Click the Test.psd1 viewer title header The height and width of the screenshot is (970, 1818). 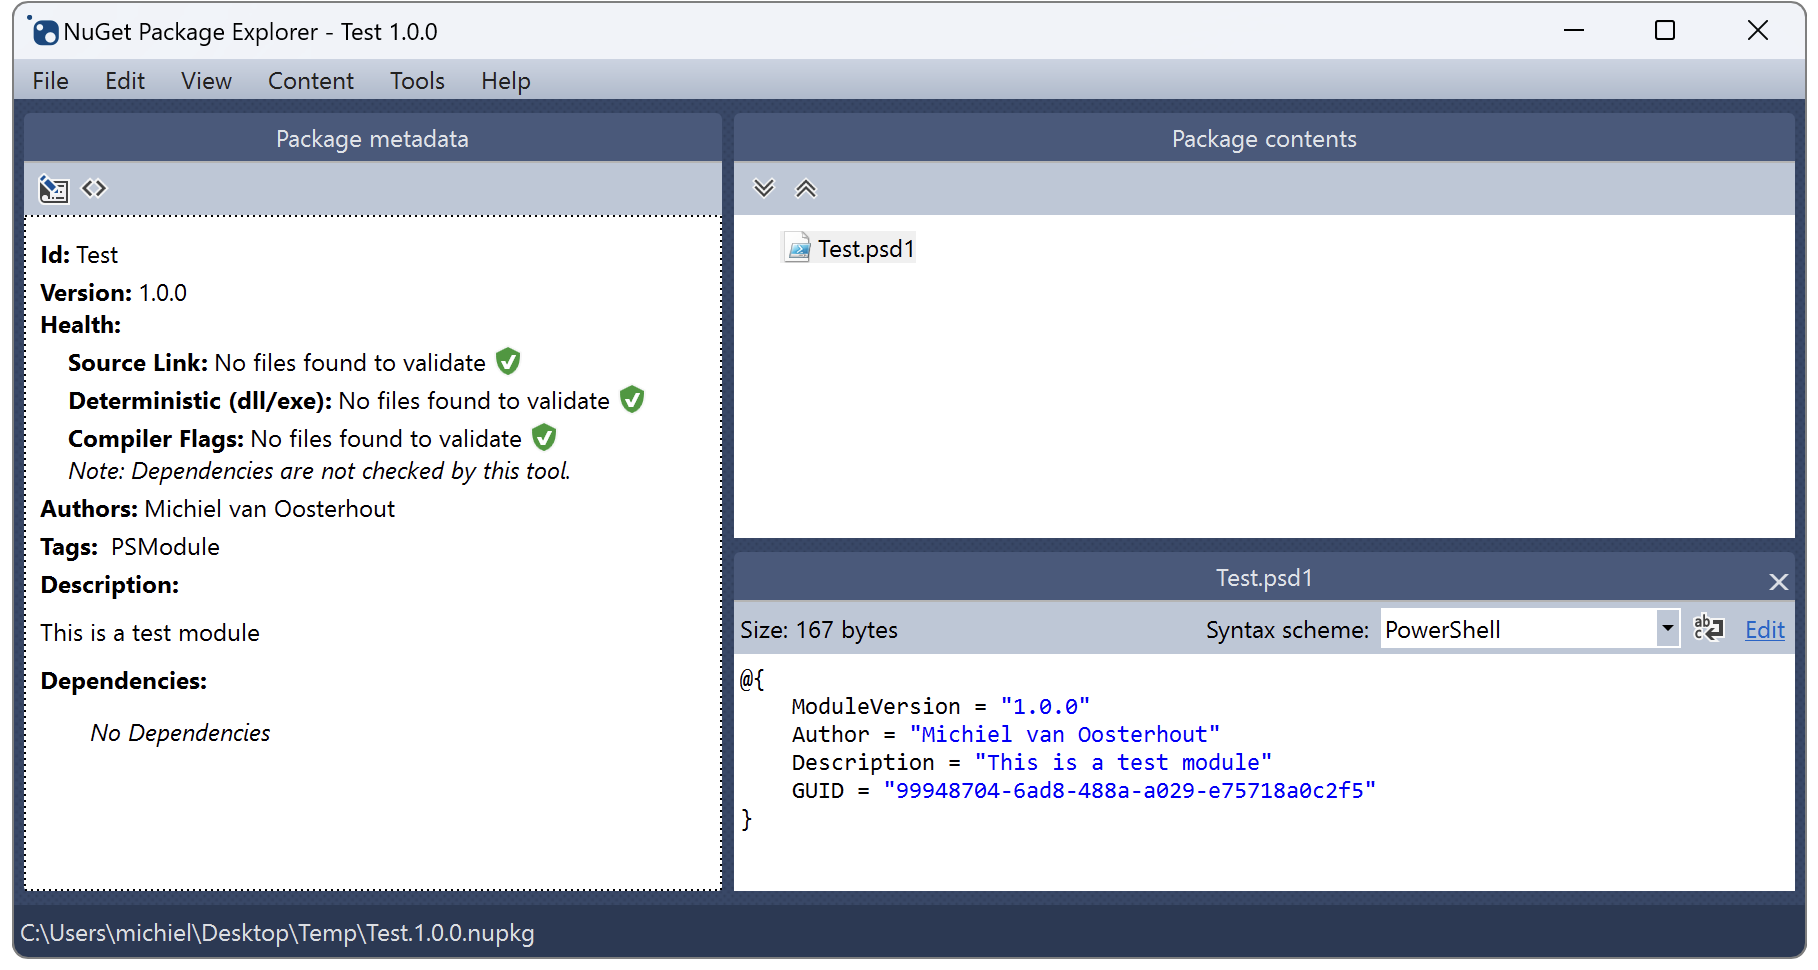coord(1264,578)
